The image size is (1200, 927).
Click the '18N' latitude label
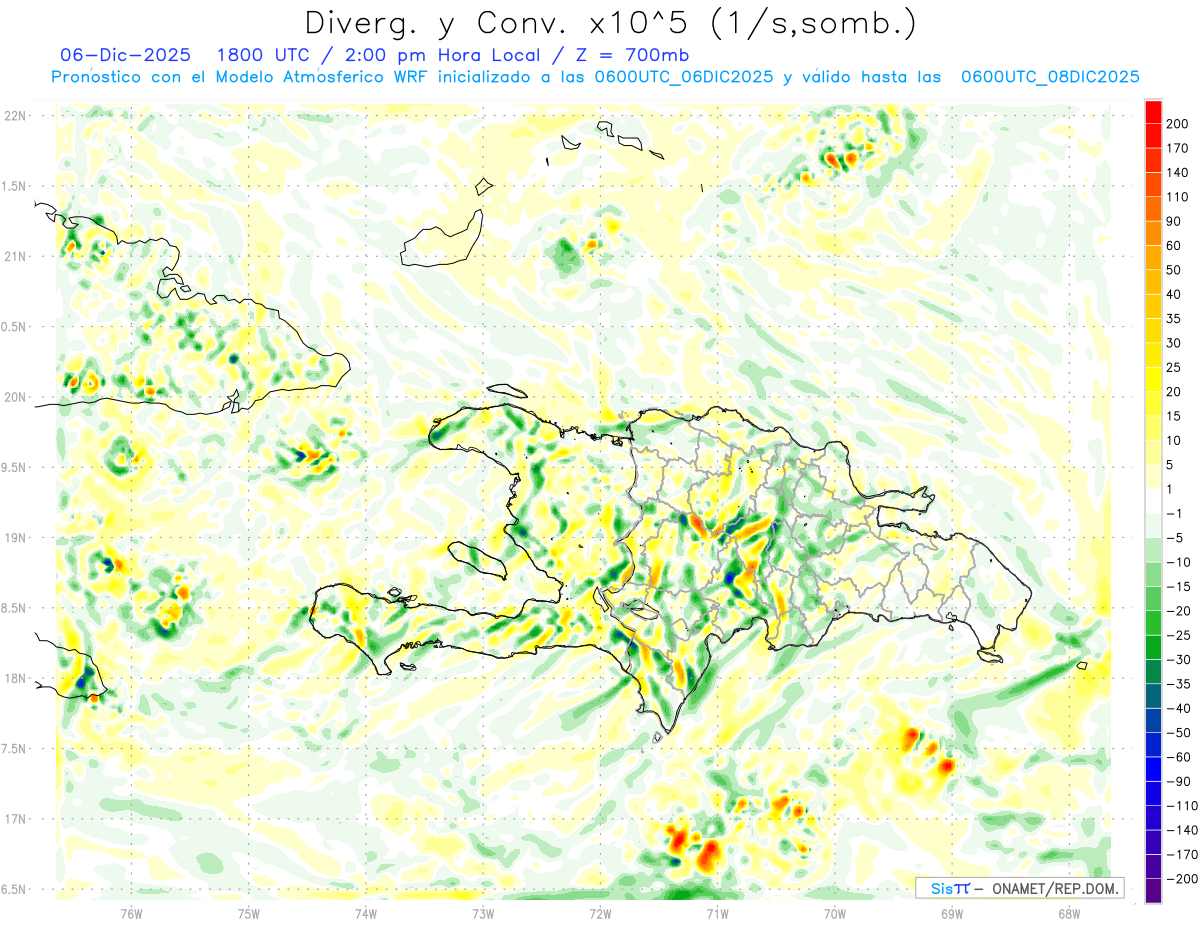pos(15,678)
